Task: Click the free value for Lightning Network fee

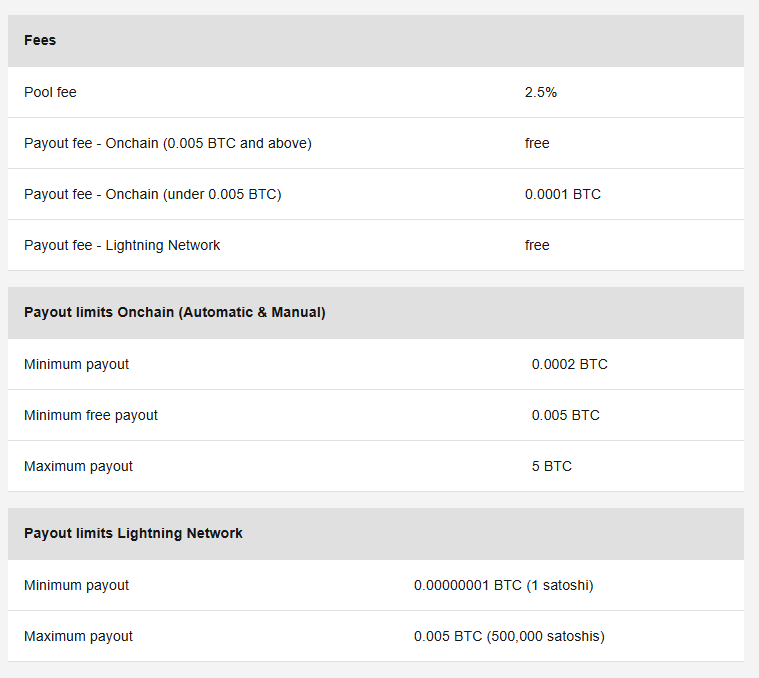Action: [537, 245]
